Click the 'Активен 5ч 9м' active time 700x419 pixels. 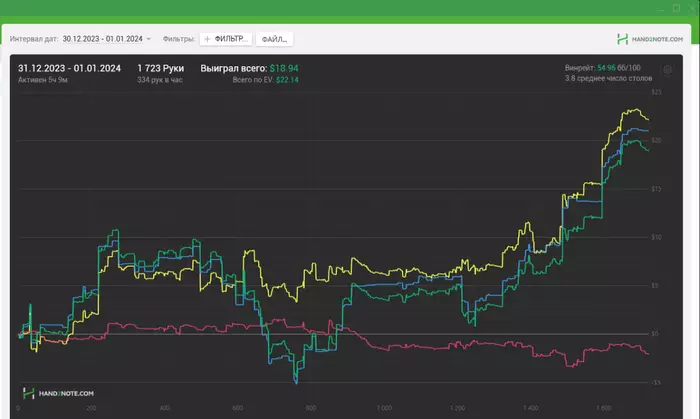pos(43,80)
